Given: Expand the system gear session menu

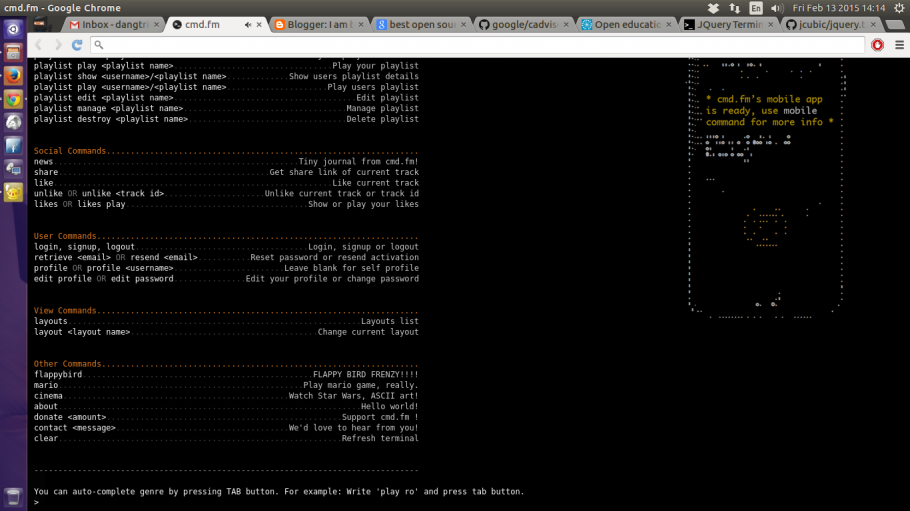Looking at the screenshot, I should coord(899,8).
